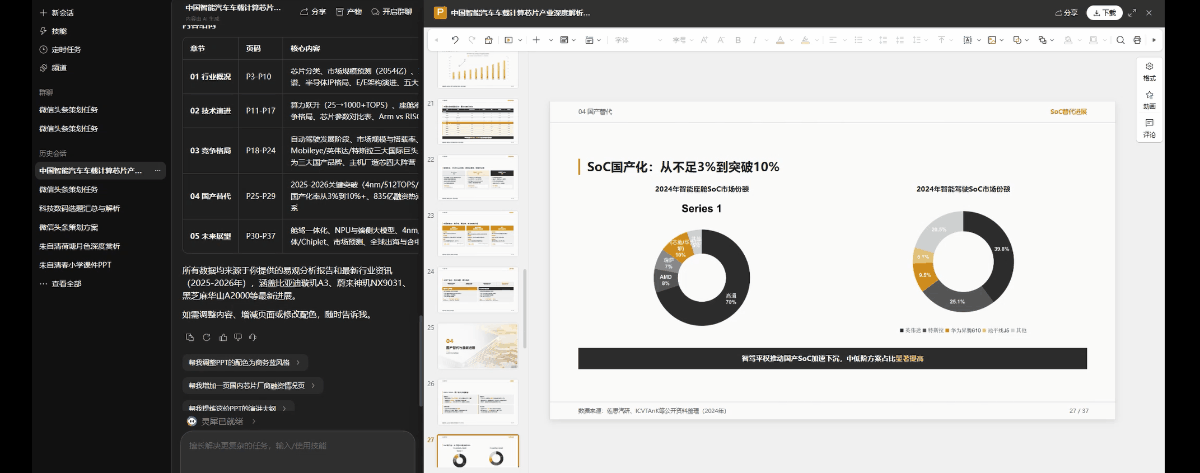Open the 朱自清荷塘月色深度赏析 conversation
The height and width of the screenshot is (473, 1200).
80,246
